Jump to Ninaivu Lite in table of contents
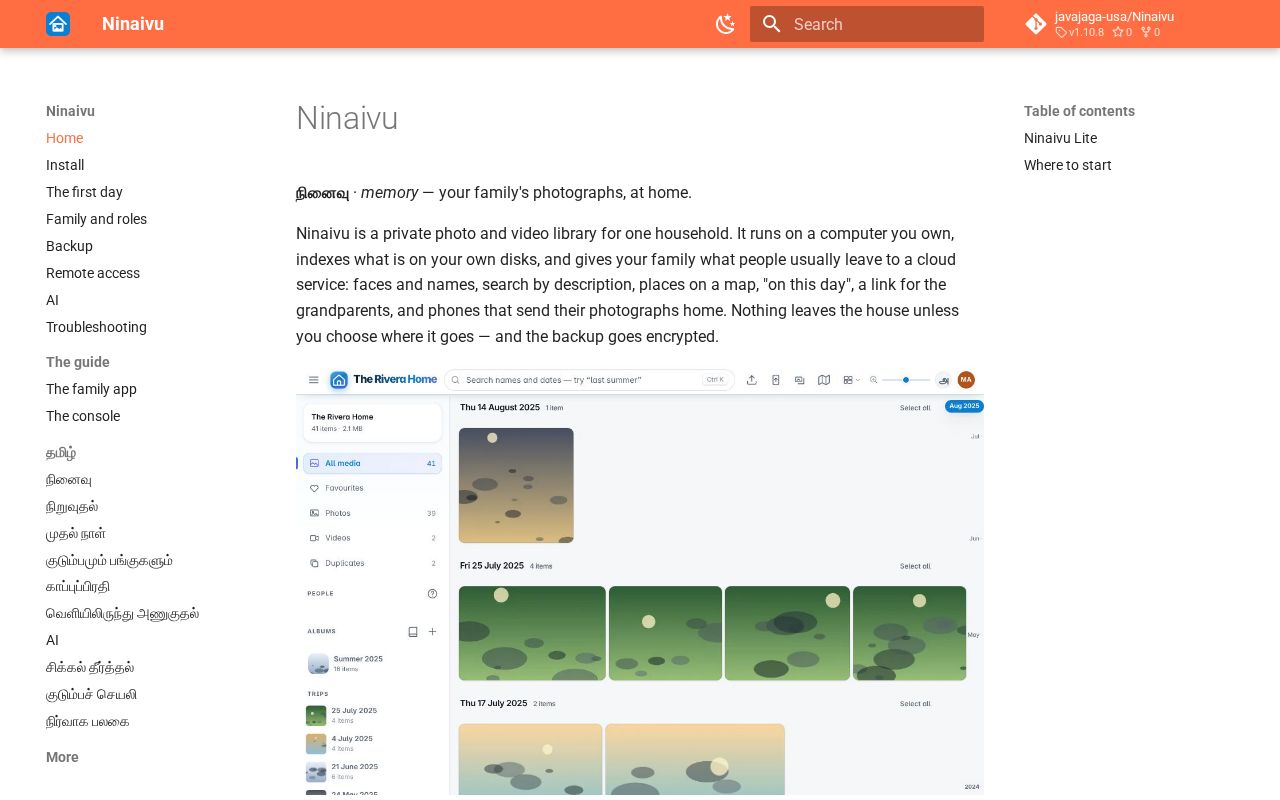The width and height of the screenshot is (1280, 800). click(1060, 138)
